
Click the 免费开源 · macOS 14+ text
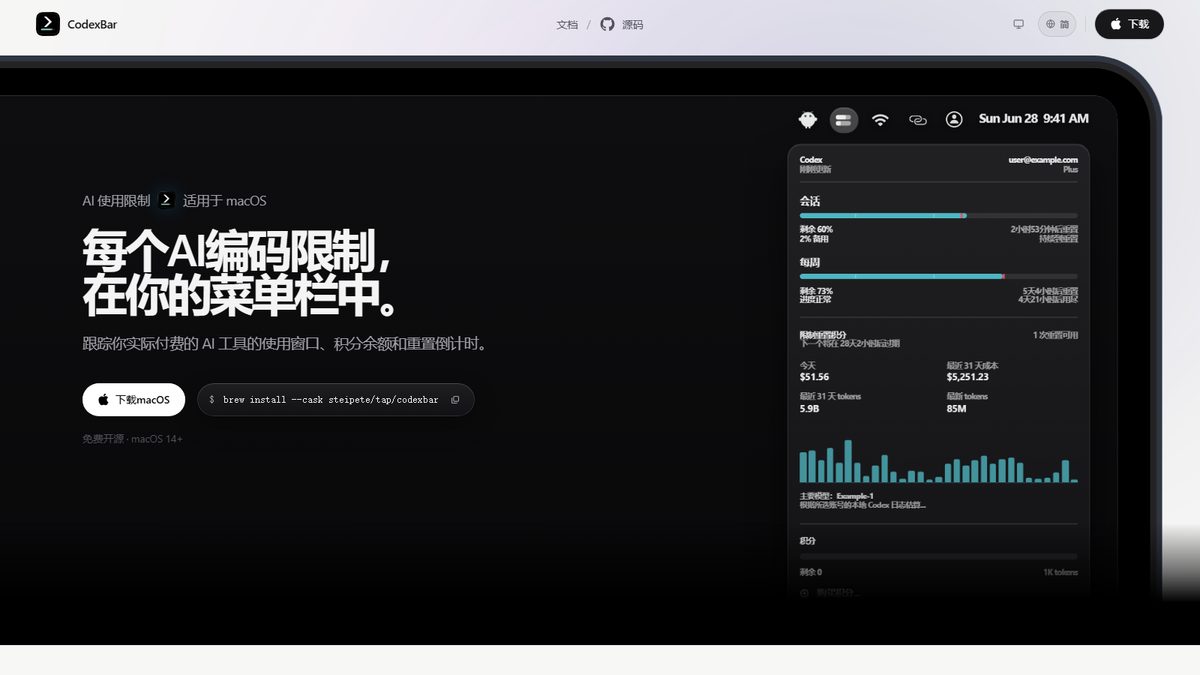coord(132,438)
